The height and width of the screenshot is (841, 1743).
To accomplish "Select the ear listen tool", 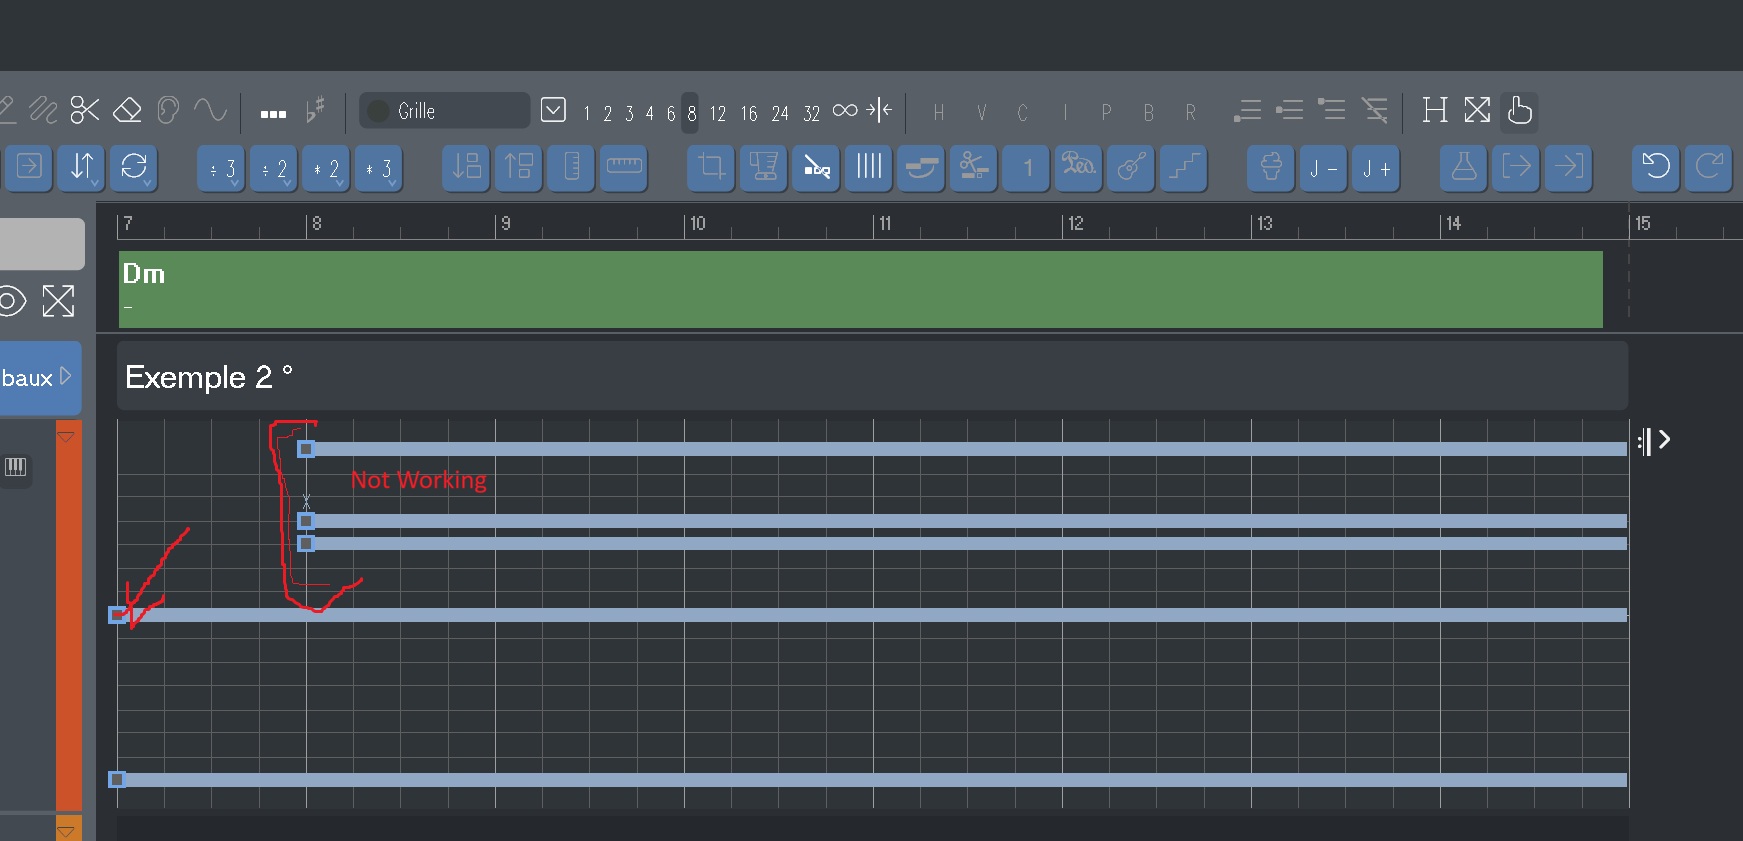I will pyautogui.click(x=168, y=110).
